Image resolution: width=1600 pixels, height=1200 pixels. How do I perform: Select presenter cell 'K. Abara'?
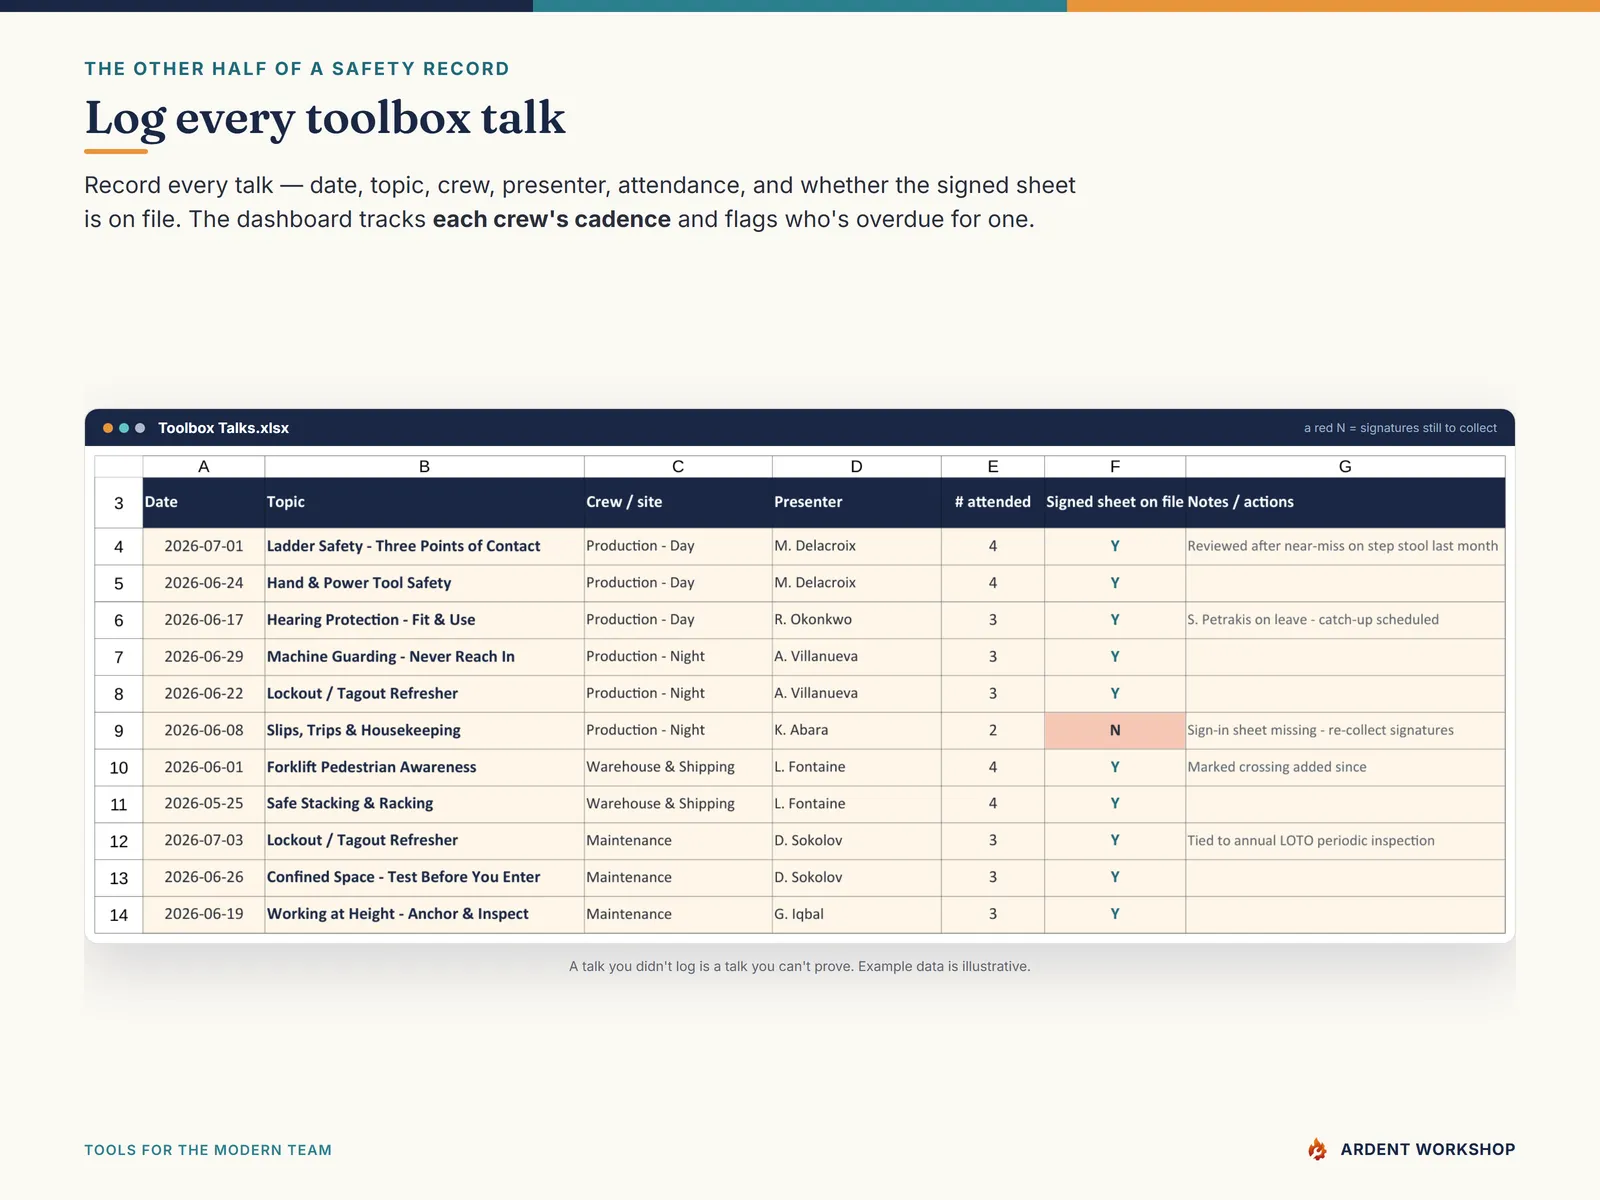coord(856,730)
